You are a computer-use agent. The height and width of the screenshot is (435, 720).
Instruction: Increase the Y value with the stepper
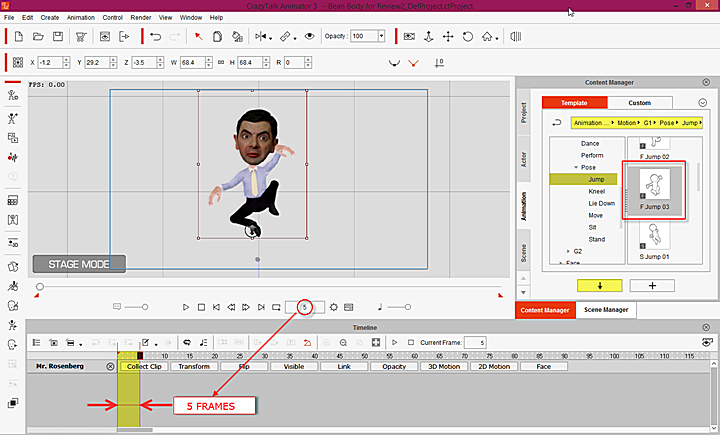tap(113, 60)
